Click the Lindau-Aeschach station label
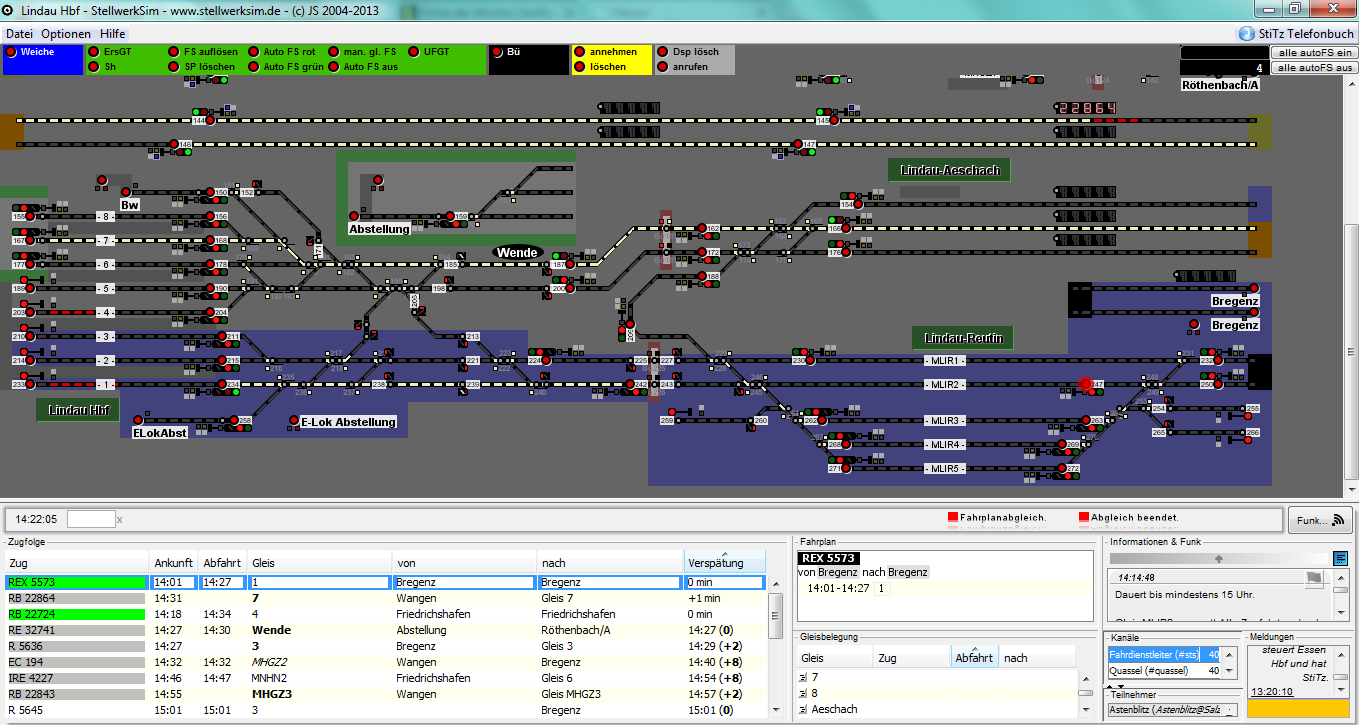 (949, 170)
